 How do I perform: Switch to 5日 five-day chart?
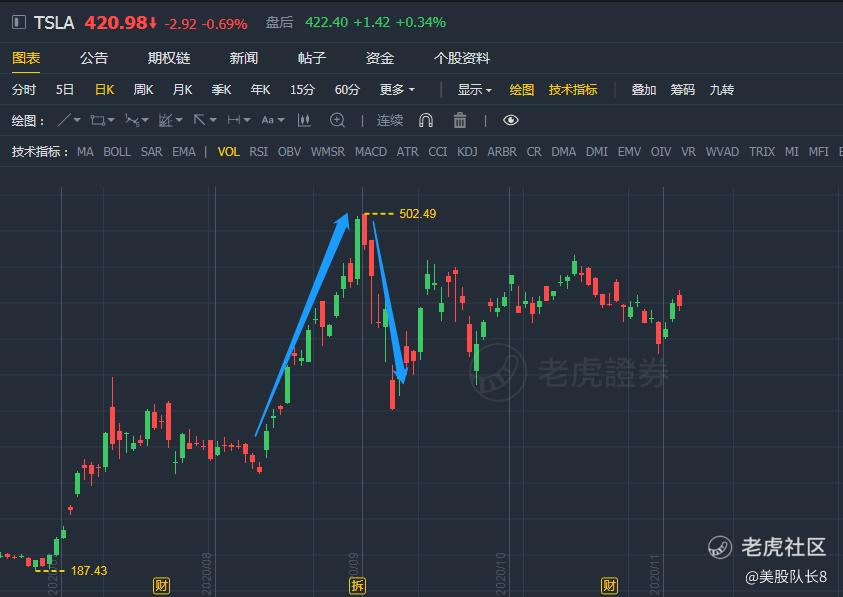(x=65, y=89)
